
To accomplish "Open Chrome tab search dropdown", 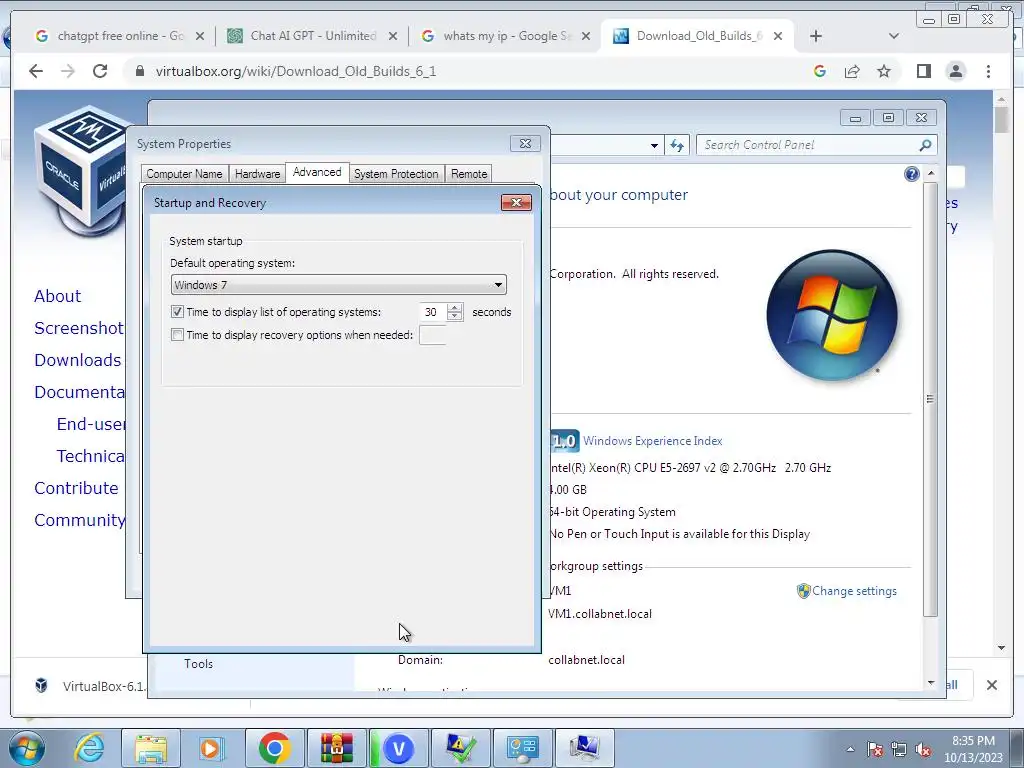I will (894, 36).
